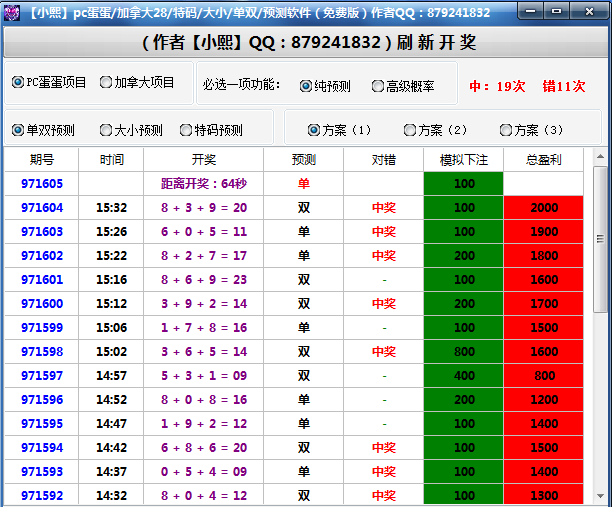Click issue number 971601
Screen dimensions: 612x507
42,279
